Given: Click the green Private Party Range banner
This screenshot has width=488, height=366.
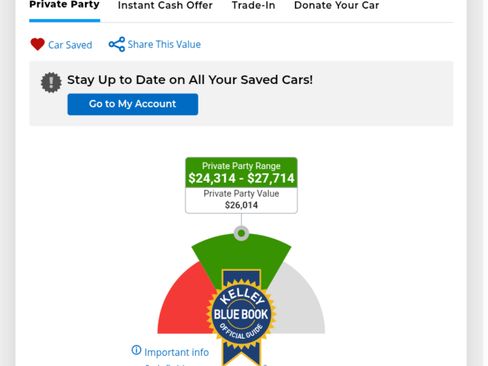Looking at the screenshot, I should [241, 172].
